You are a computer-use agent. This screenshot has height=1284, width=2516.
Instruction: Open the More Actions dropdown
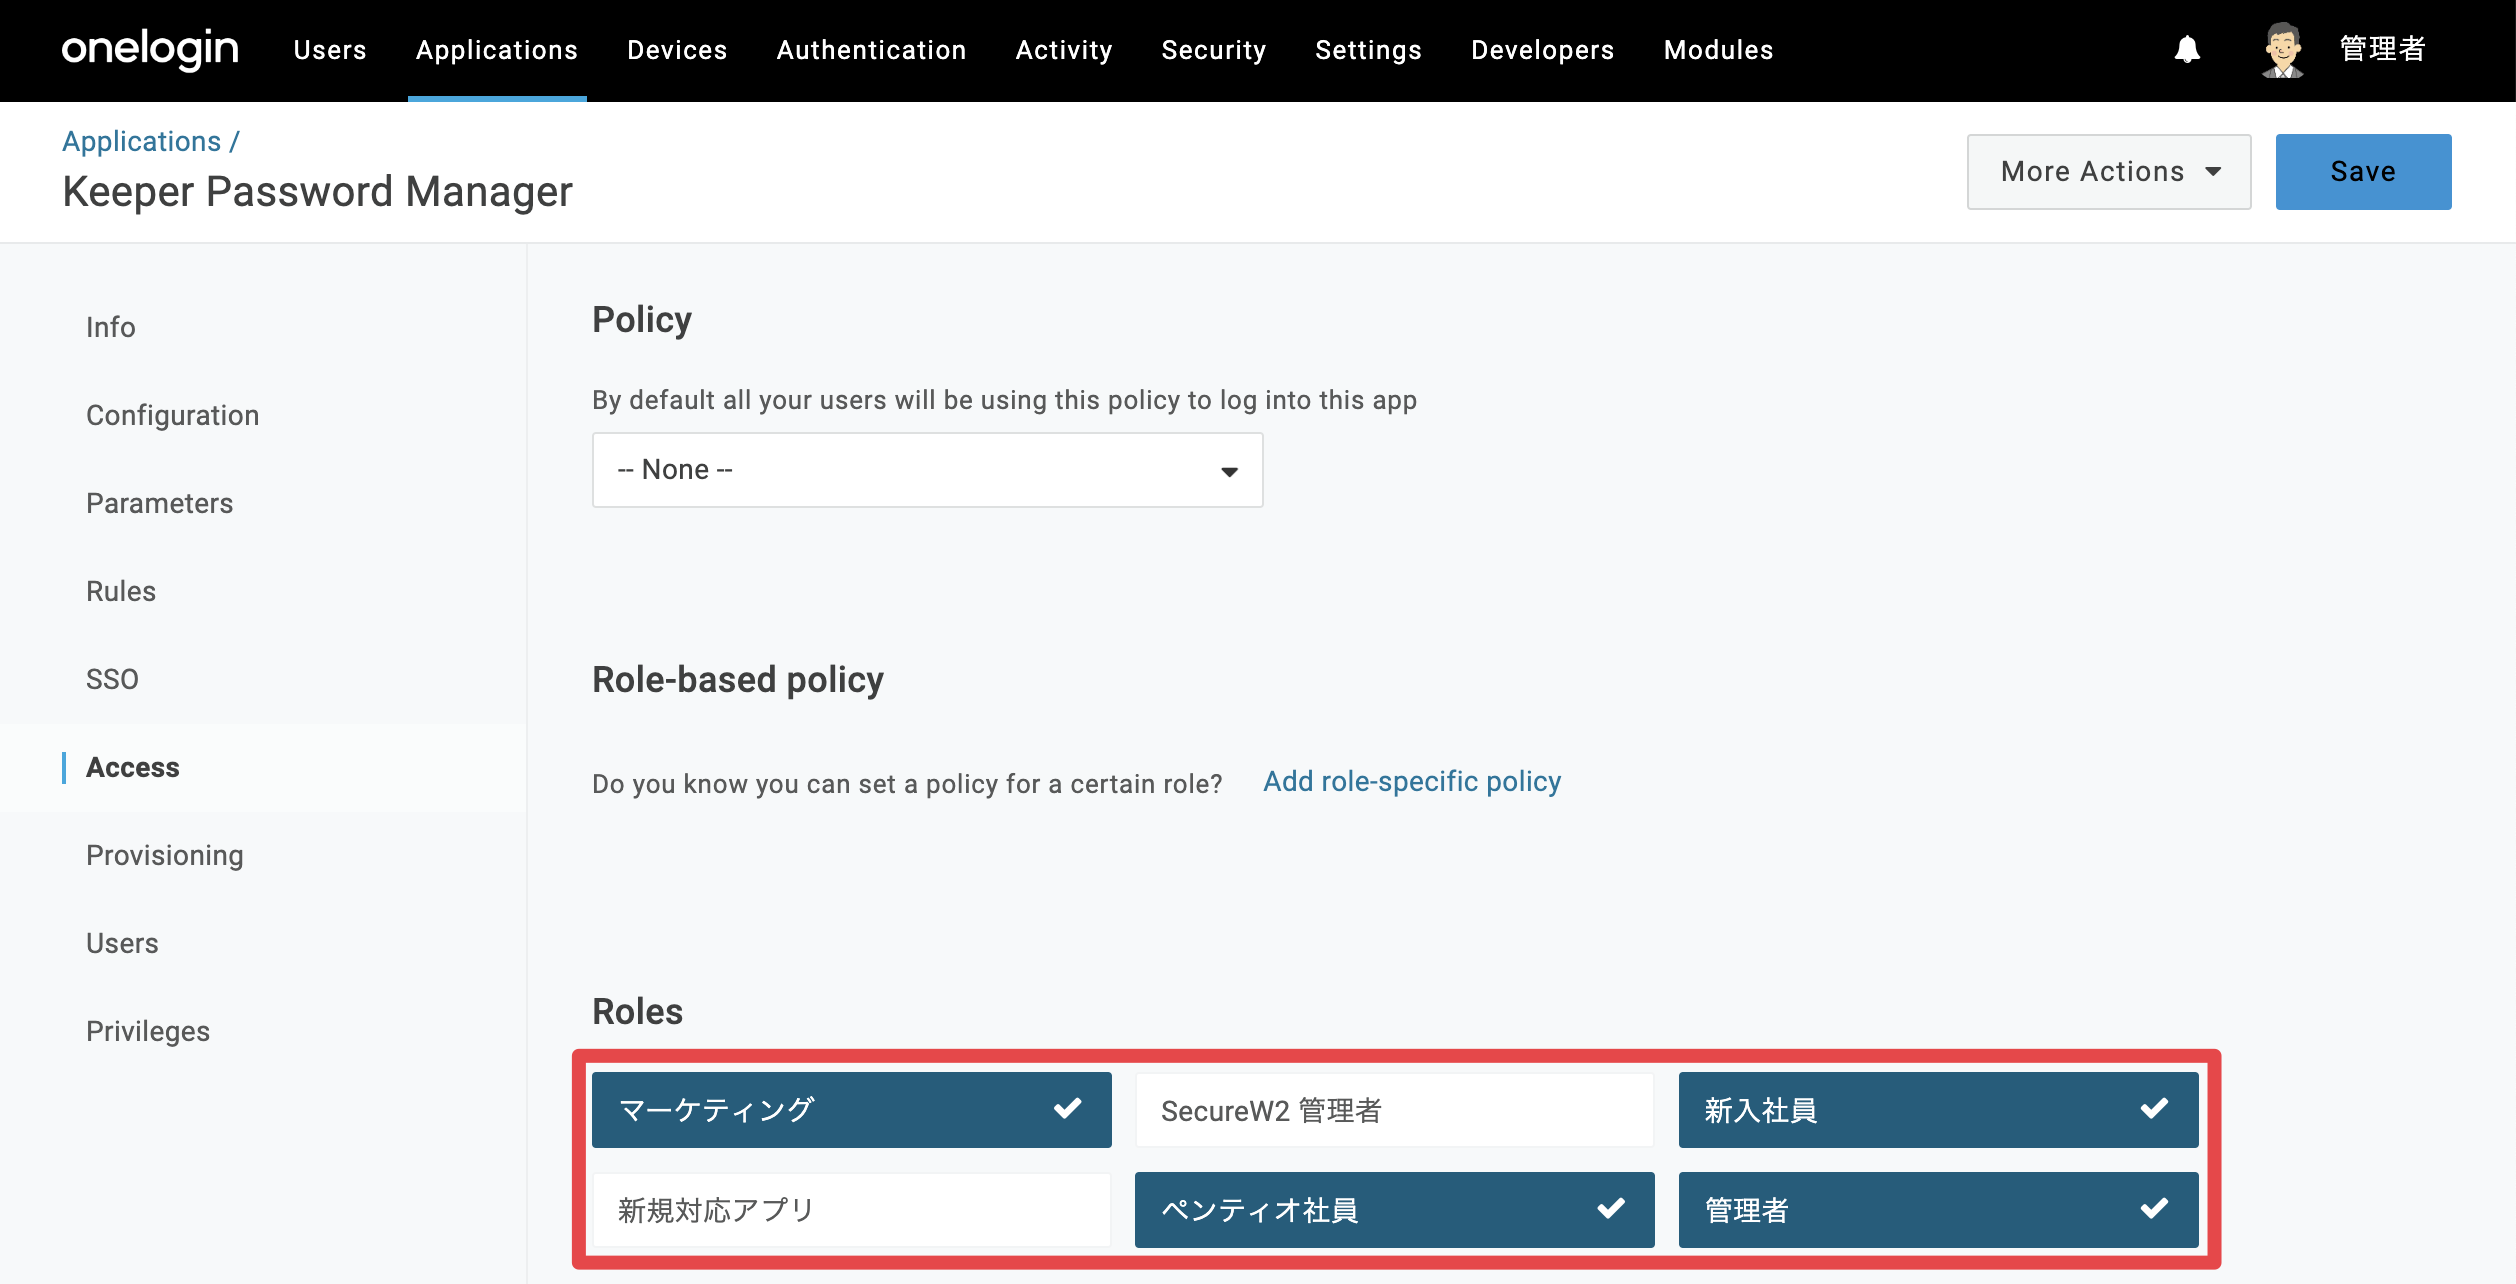[2109, 172]
